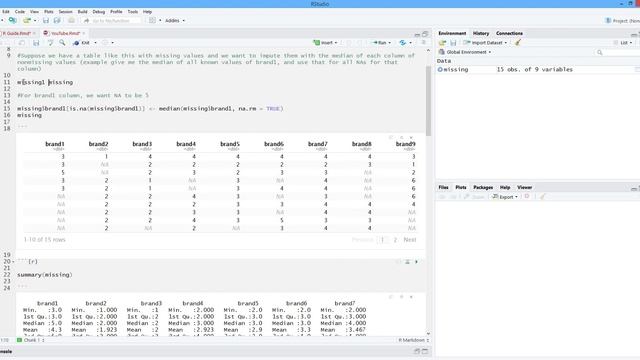
Task: Click the print icon in main toolbar
Action: (x=71, y=20)
